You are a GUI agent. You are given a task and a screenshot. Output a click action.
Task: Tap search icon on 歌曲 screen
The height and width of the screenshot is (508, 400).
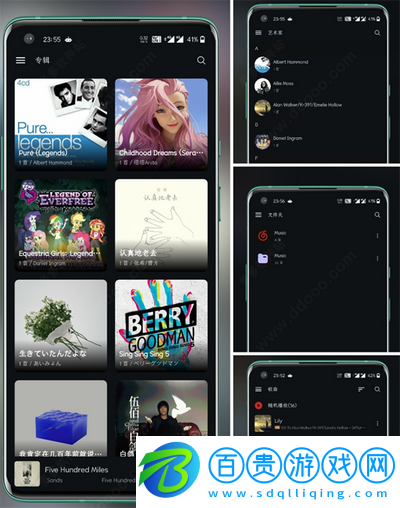377,389
